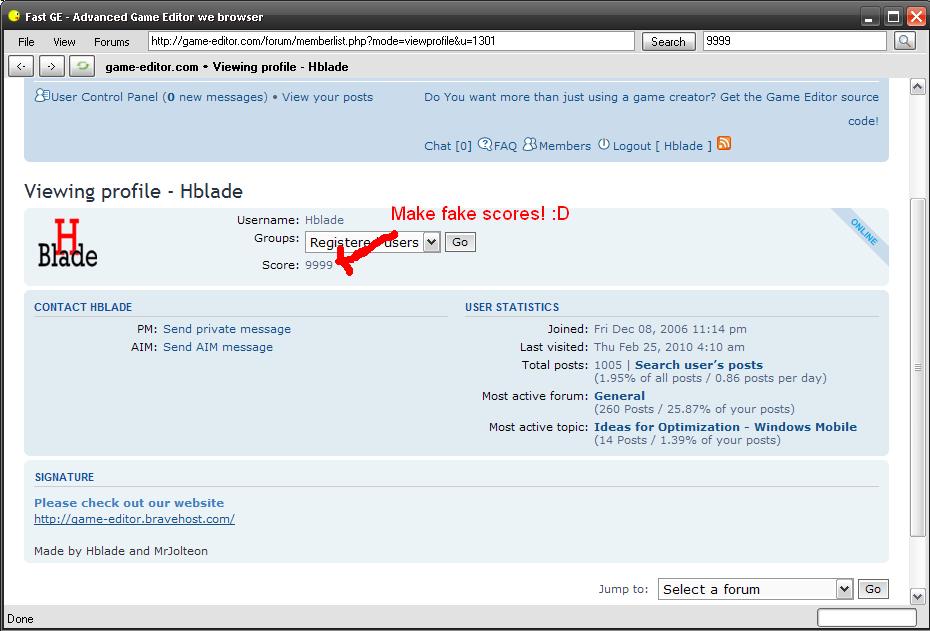Click the SIGNATURE section heading
Image resolution: width=930 pixels, height=631 pixels.
[64, 477]
